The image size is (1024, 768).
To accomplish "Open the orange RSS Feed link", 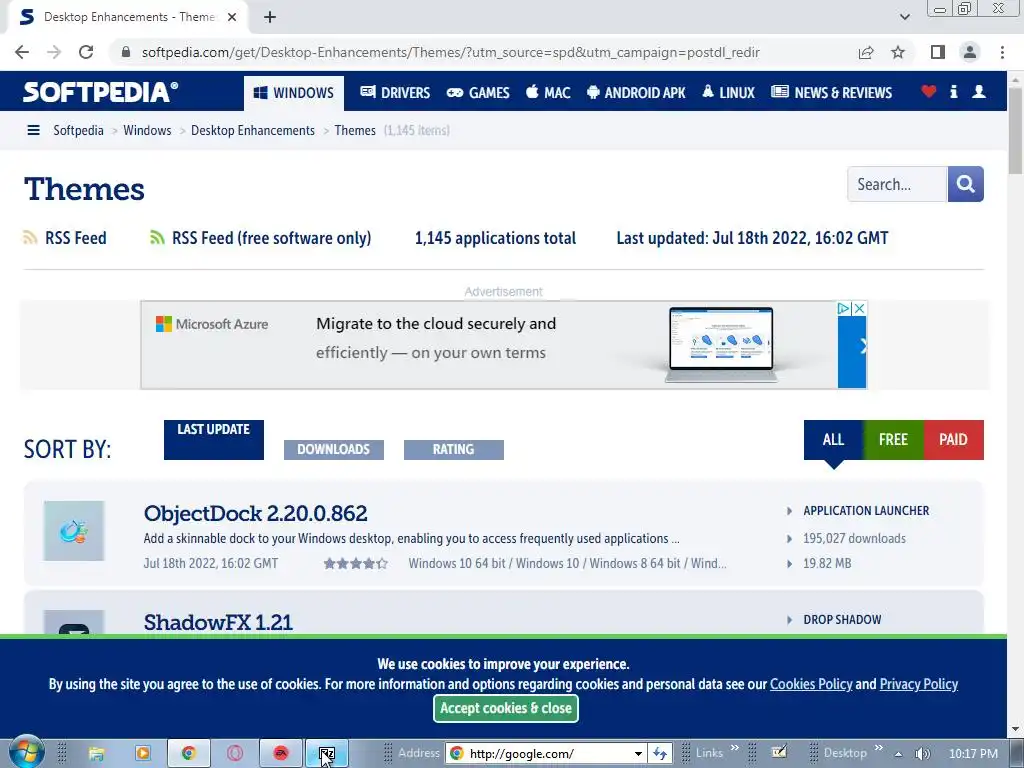I will click(x=65, y=238).
